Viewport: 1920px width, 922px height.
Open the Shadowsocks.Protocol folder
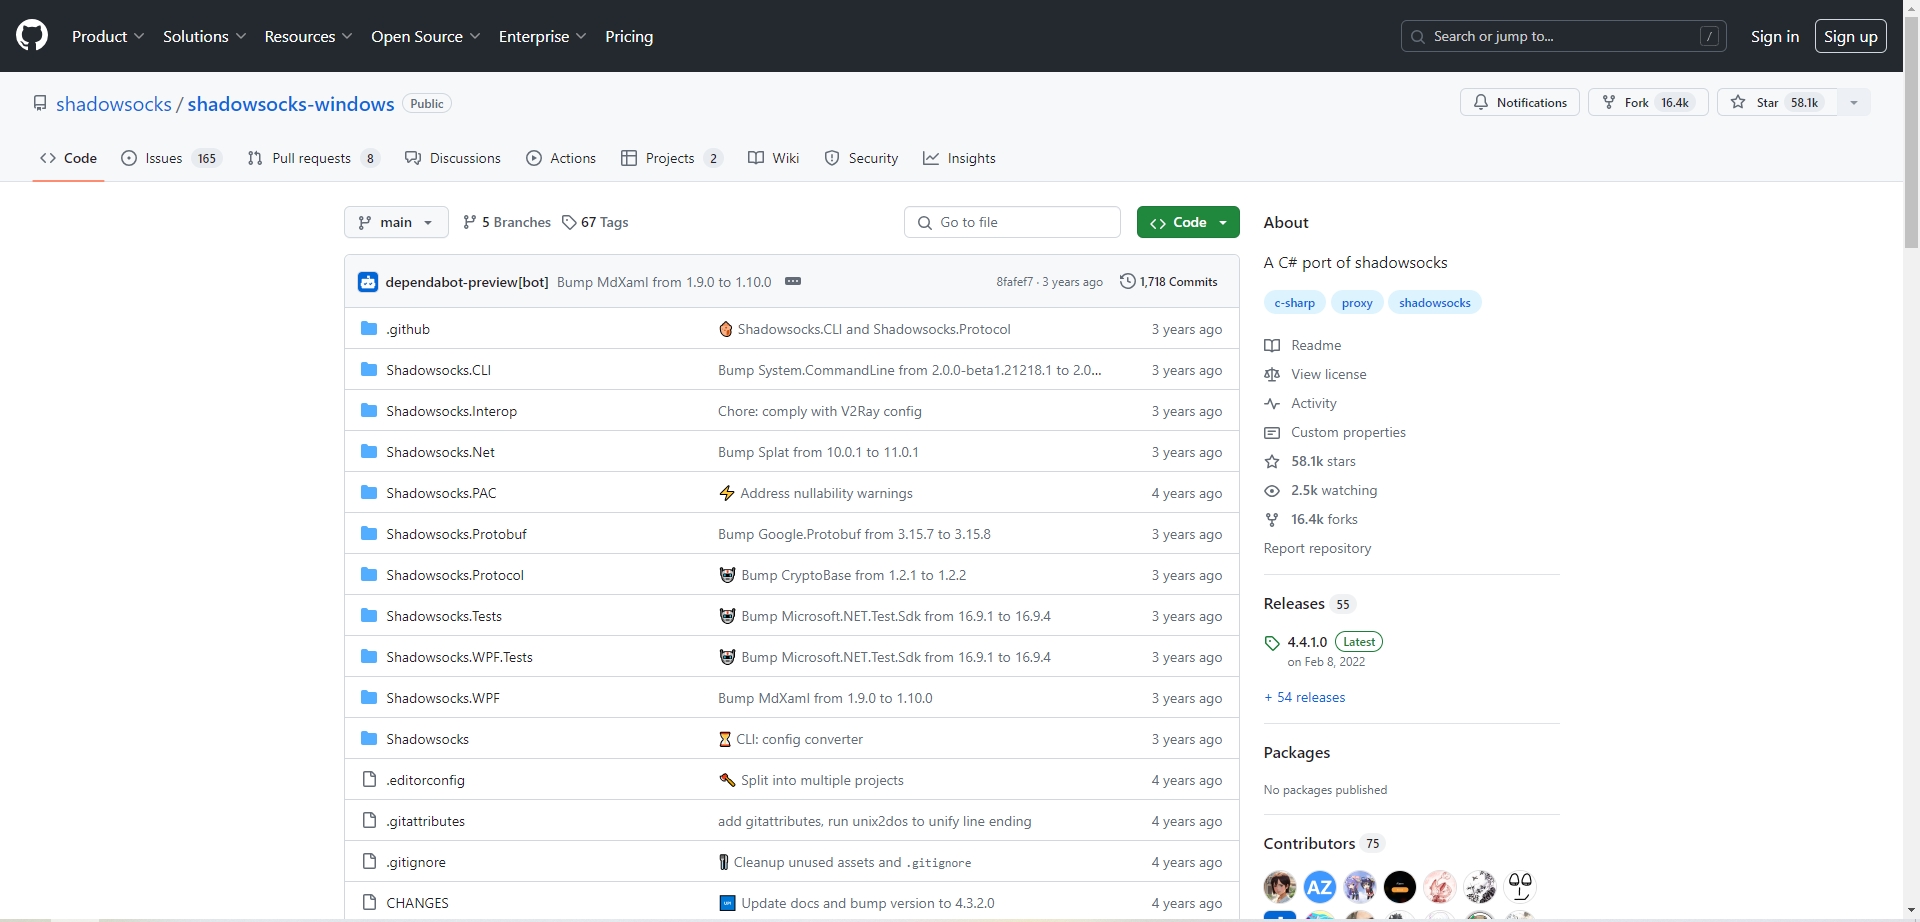click(455, 575)
